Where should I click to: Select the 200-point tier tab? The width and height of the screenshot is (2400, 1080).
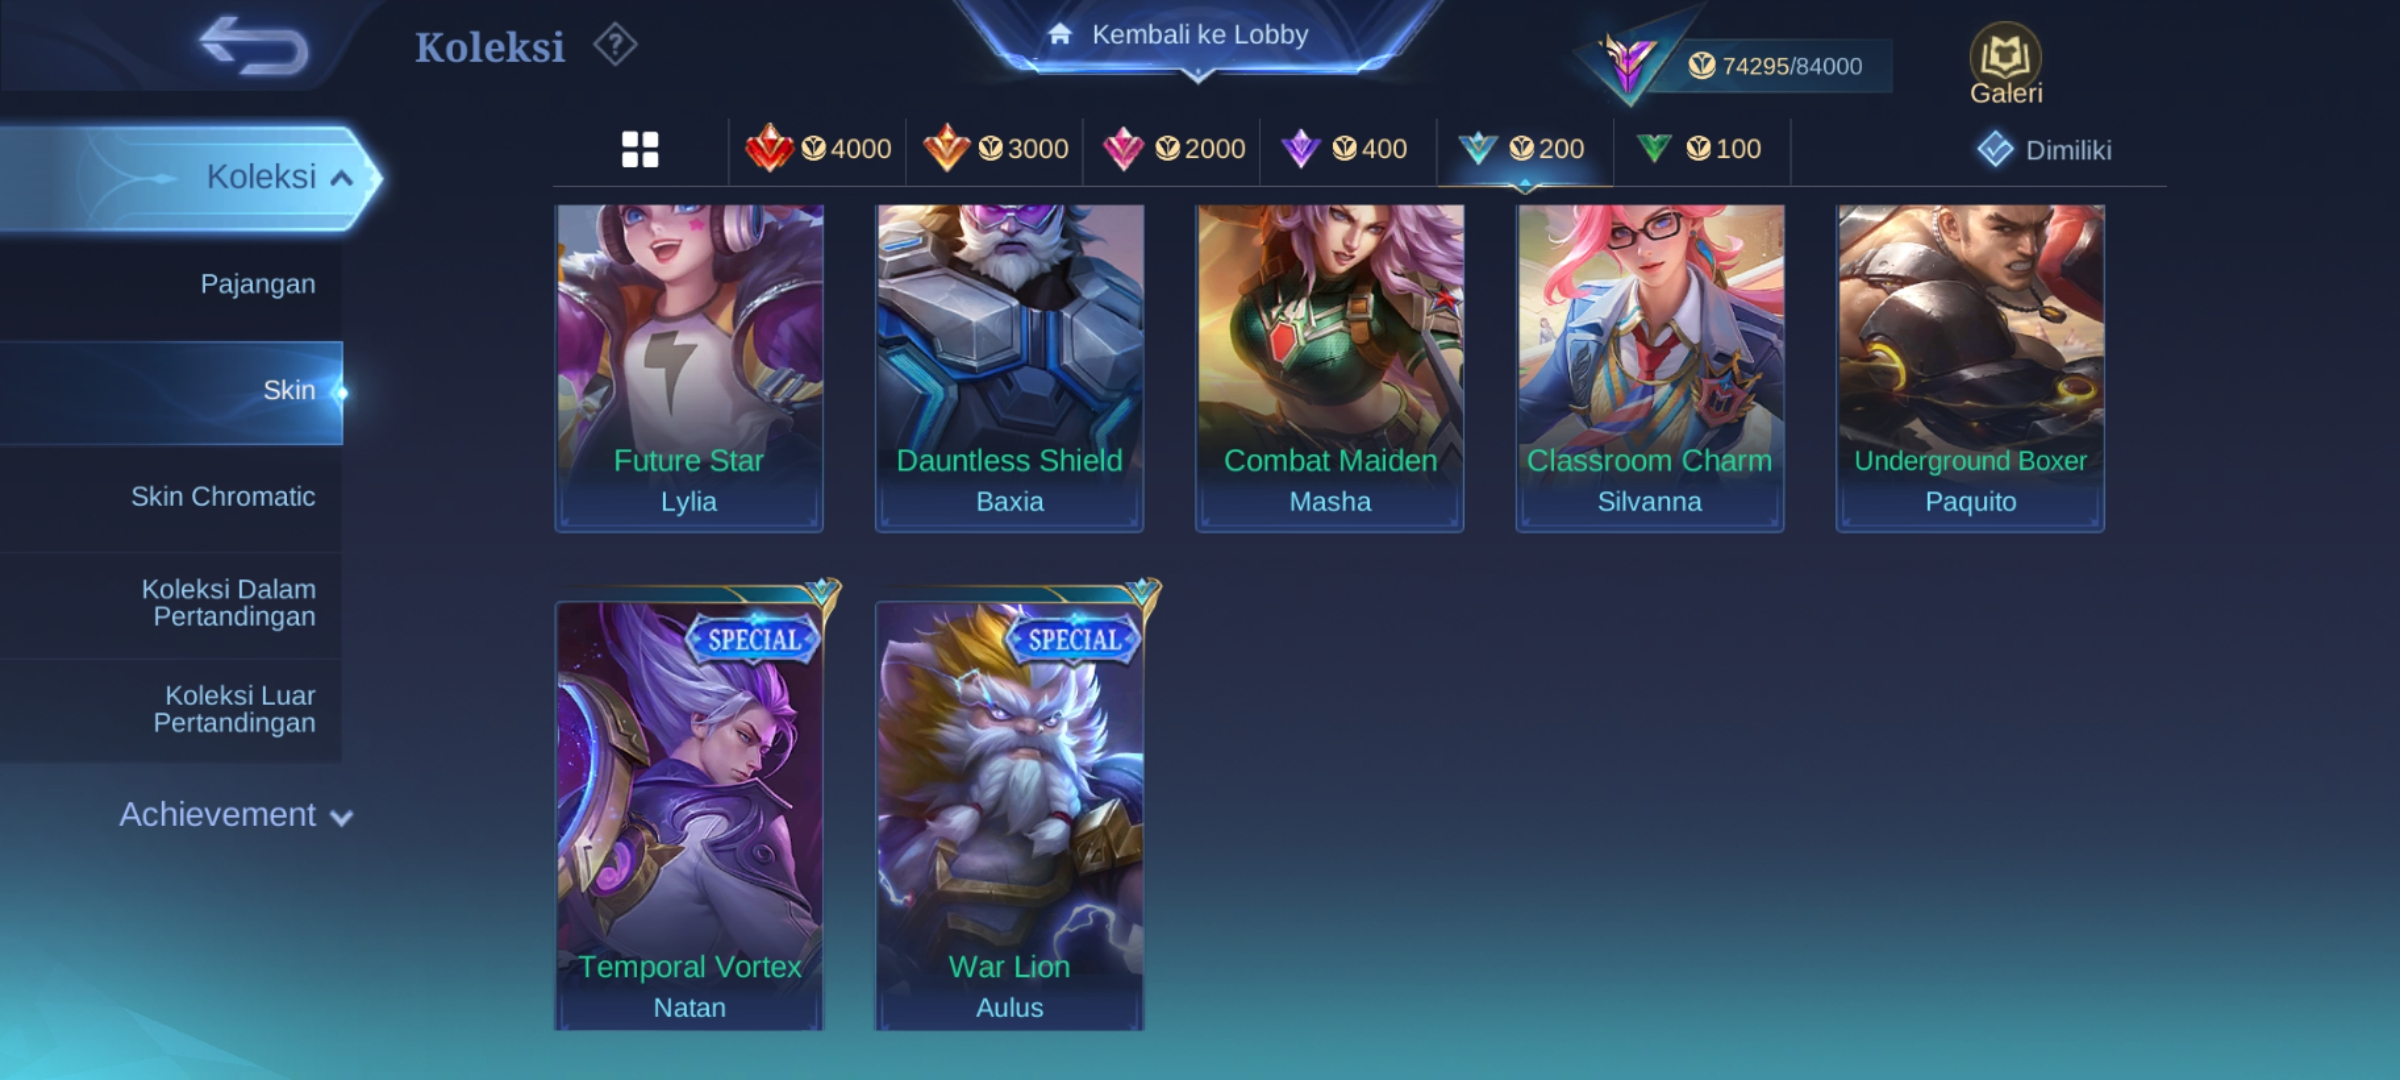coord(1524,150)
